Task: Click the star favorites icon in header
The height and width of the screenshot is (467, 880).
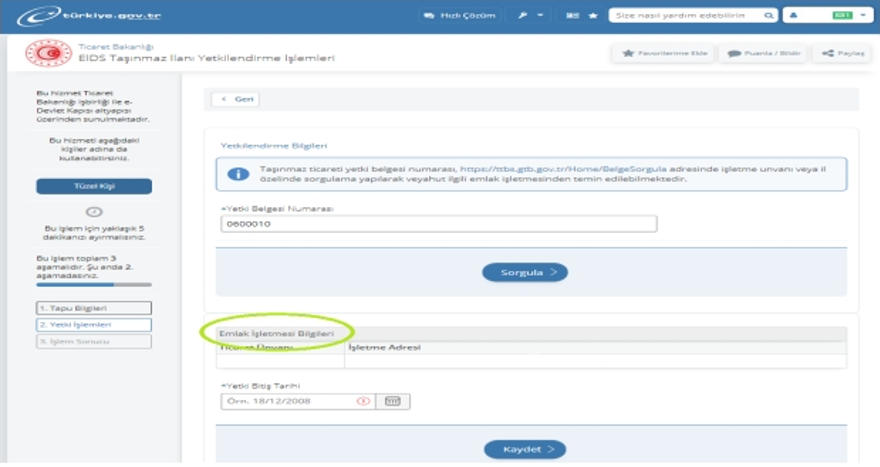Action: click(593, 16)
